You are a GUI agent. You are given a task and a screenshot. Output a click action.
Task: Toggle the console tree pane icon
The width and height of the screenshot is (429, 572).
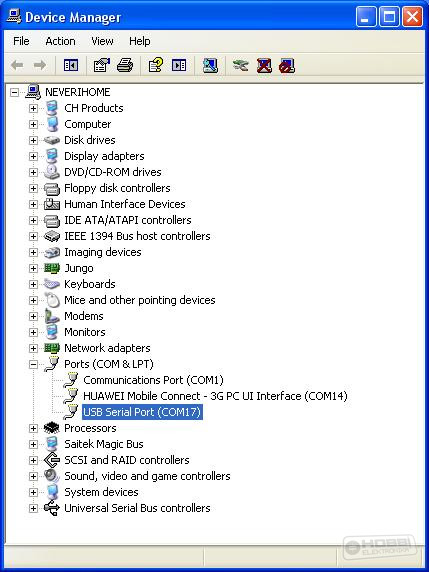(70, 66)
